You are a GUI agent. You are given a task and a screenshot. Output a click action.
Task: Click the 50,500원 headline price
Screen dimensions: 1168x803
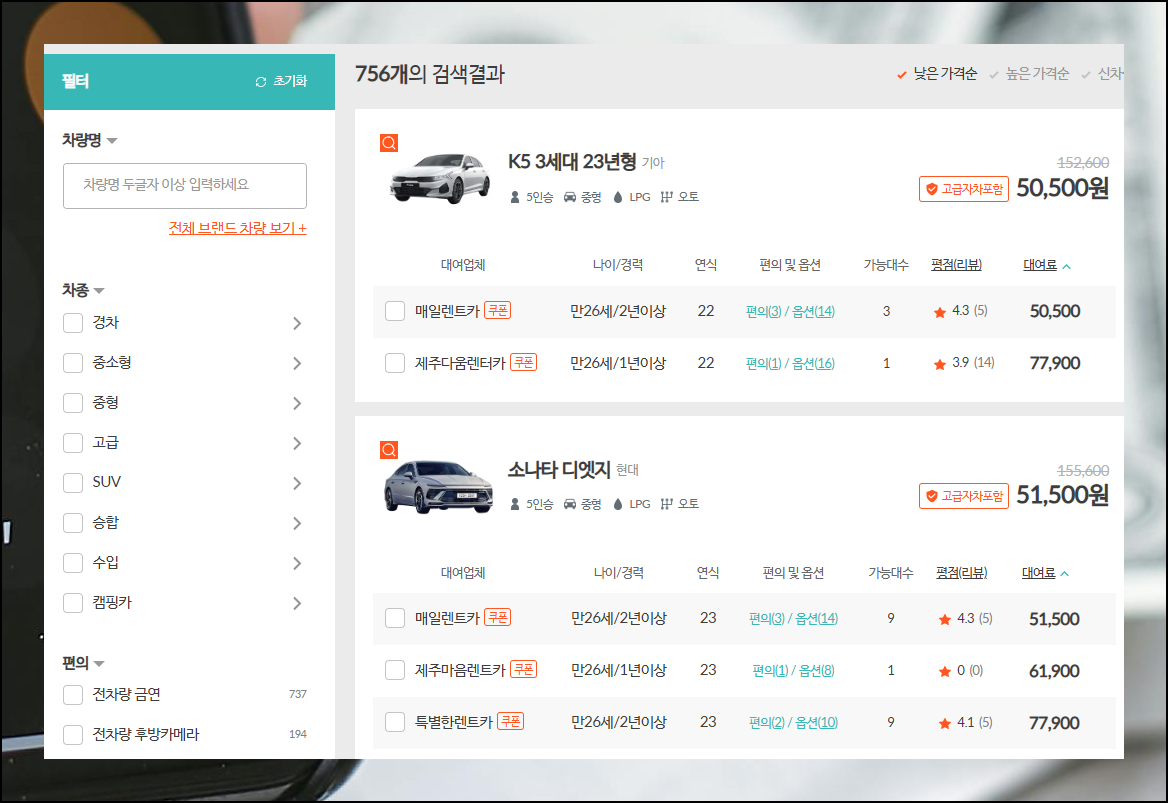pos(1063,188)
